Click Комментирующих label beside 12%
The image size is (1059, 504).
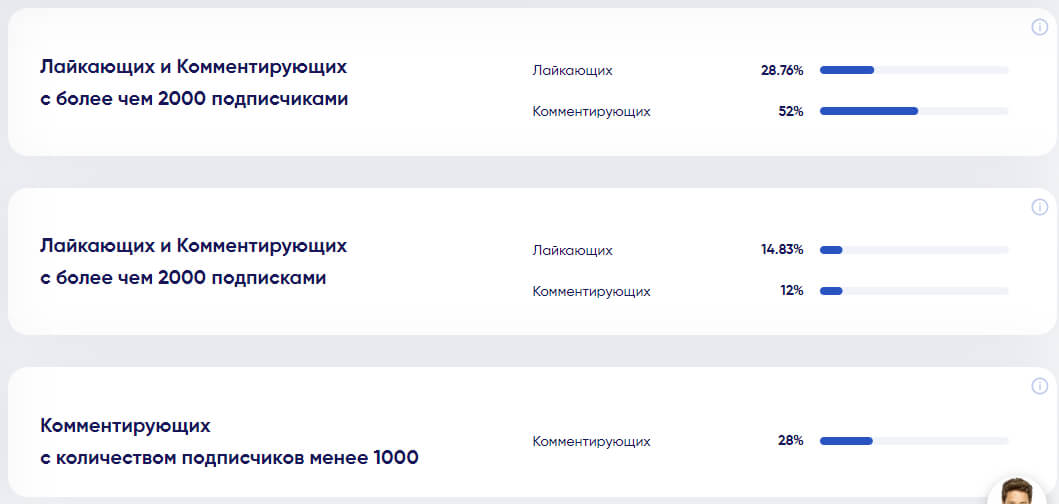[591, 291]
